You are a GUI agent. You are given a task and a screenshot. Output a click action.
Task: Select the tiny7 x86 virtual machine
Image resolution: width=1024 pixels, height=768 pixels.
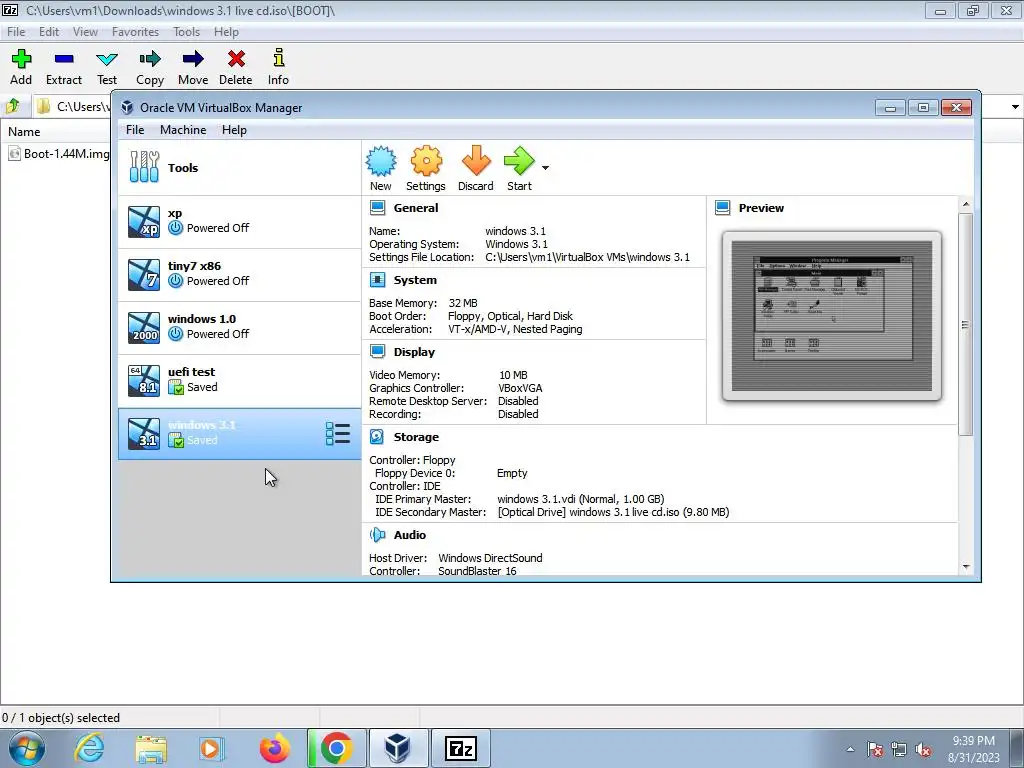pyautogui.click(x=239, y=274)
